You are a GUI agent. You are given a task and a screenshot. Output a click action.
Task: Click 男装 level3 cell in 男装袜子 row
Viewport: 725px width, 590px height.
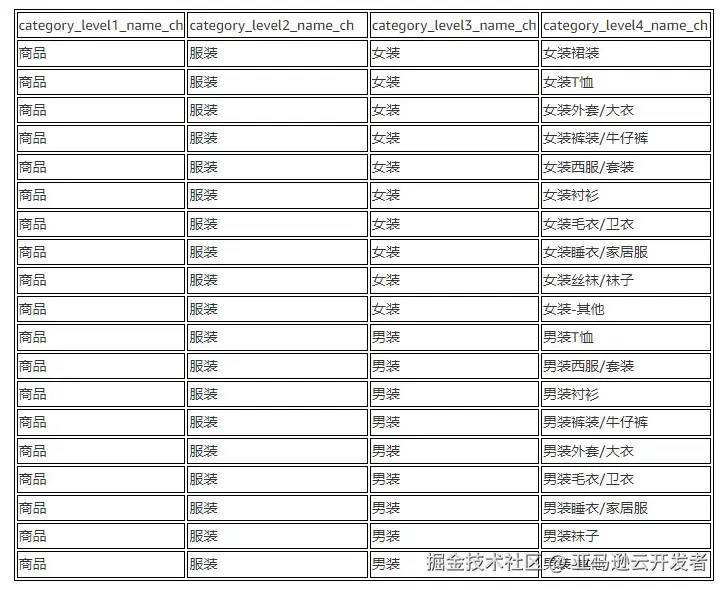pyautogui.click(x=455, y=536)
